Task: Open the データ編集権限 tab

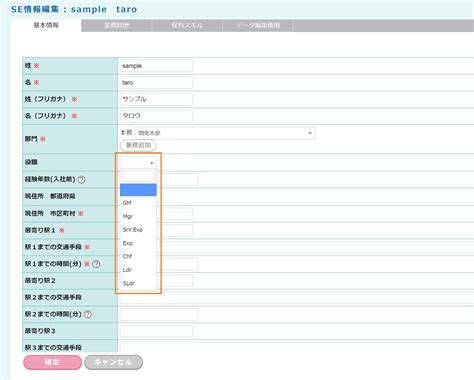Action: [258, 25]
